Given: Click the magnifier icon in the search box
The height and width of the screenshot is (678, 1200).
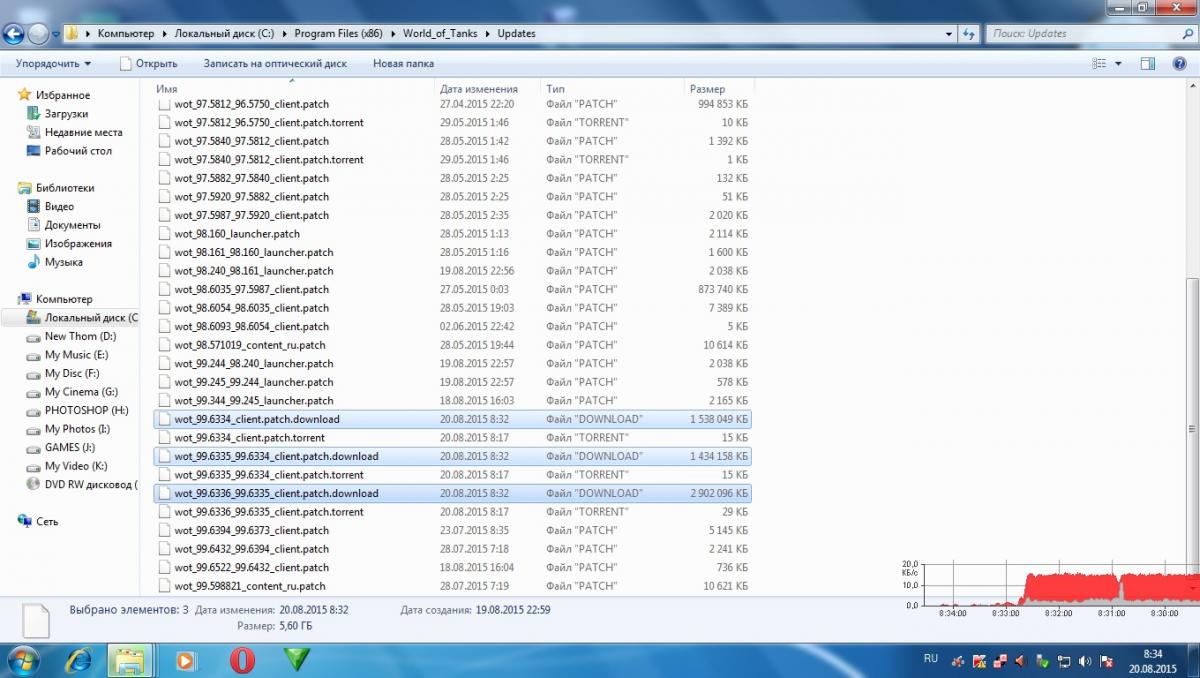Looking at the screenshot, I should tap(1186, 34).
